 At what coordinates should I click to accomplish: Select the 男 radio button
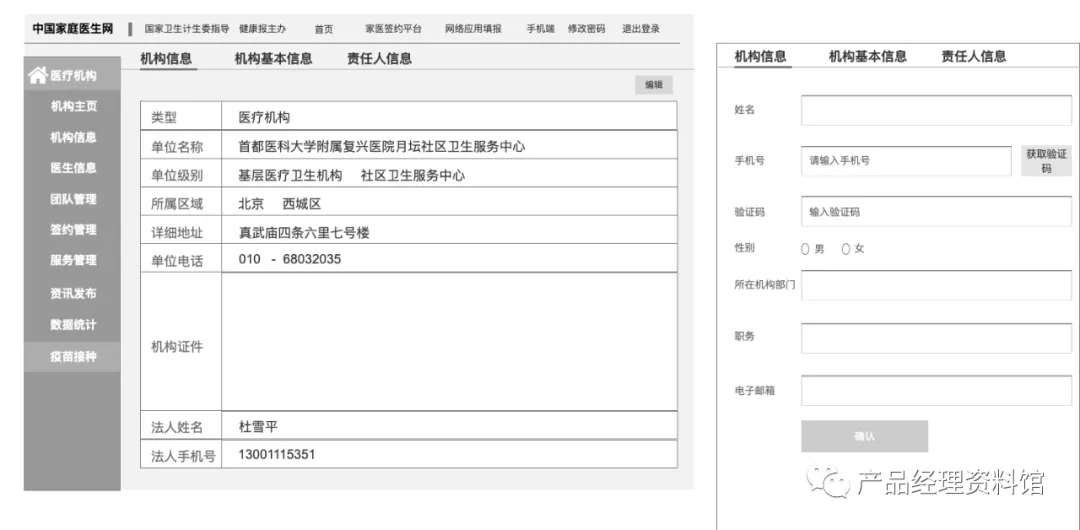tap(805, 249)
